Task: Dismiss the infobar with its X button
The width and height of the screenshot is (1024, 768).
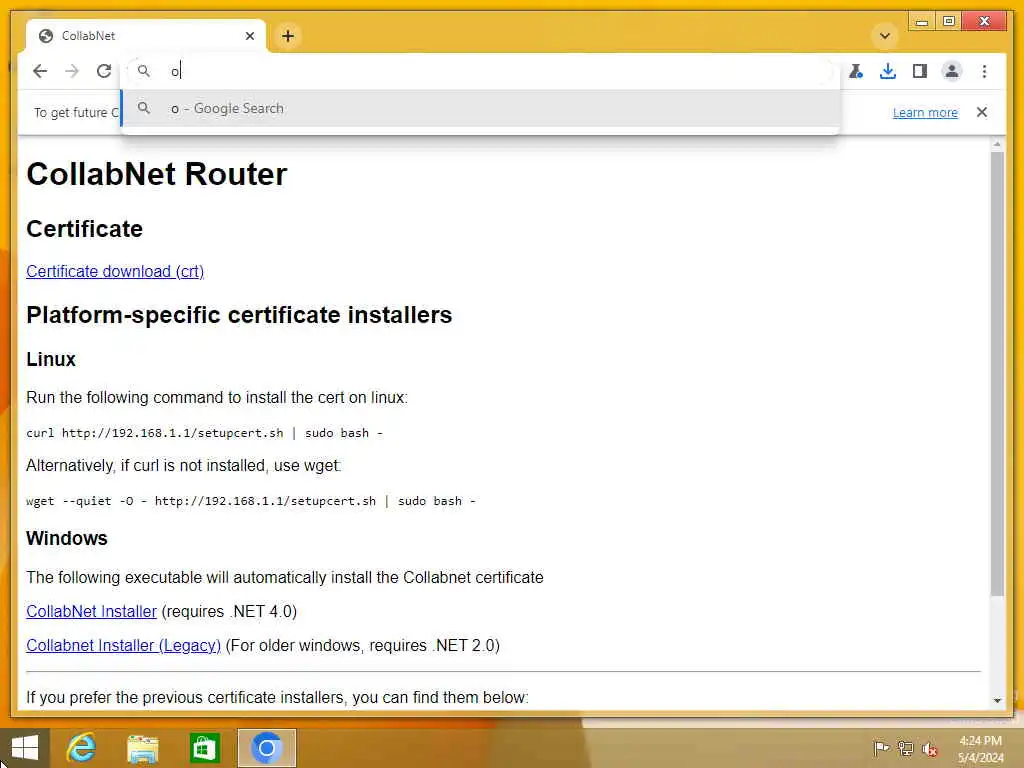Action: 982,112
